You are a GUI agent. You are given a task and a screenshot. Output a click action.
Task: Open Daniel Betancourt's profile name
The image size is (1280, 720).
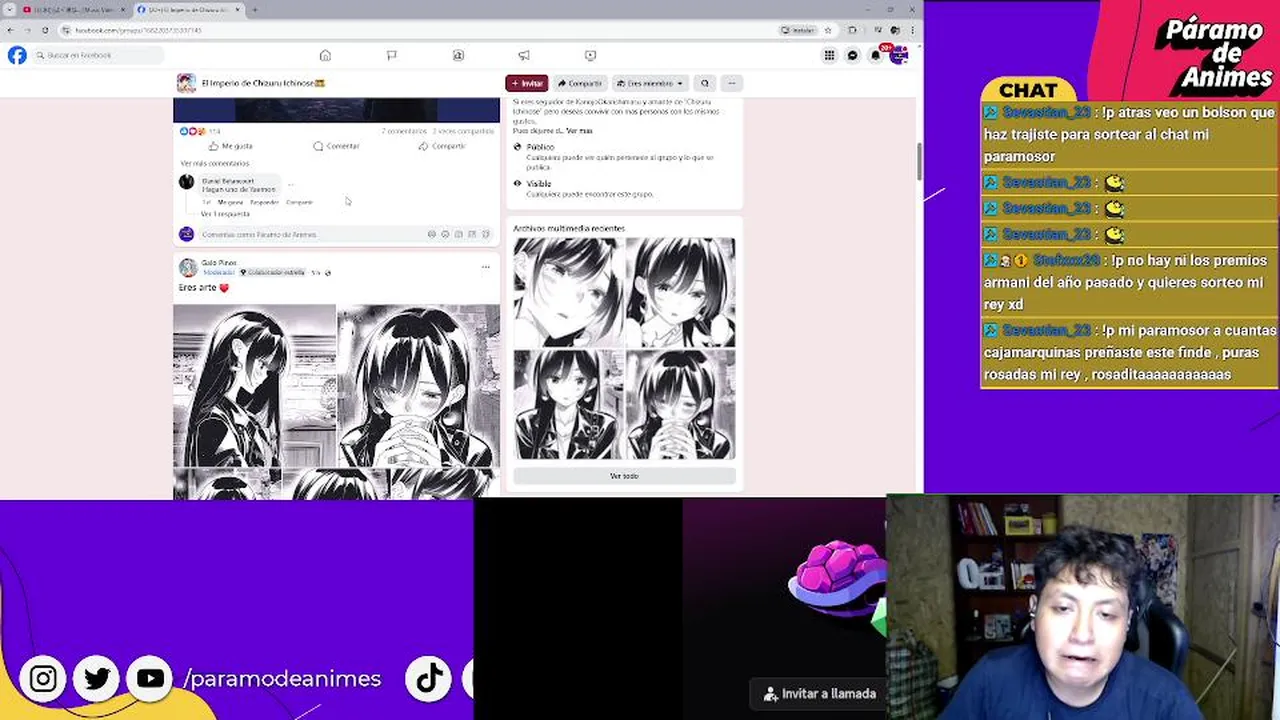tap(228, 181)
